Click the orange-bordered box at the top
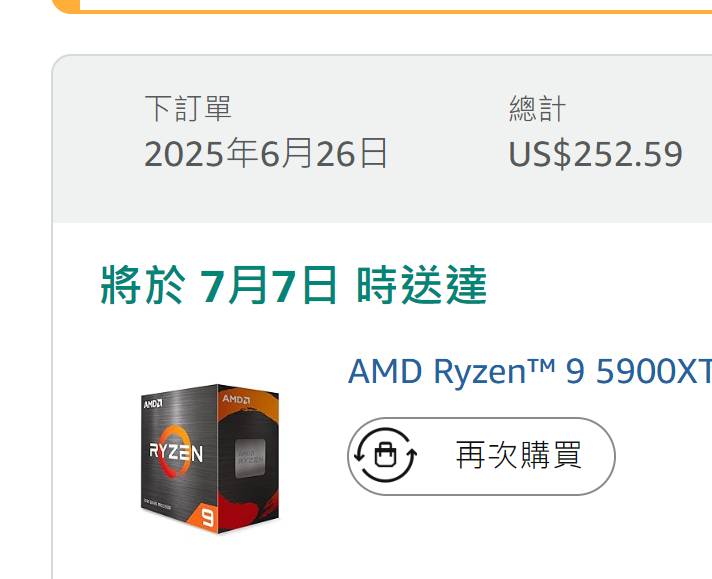 coord(382,6)
